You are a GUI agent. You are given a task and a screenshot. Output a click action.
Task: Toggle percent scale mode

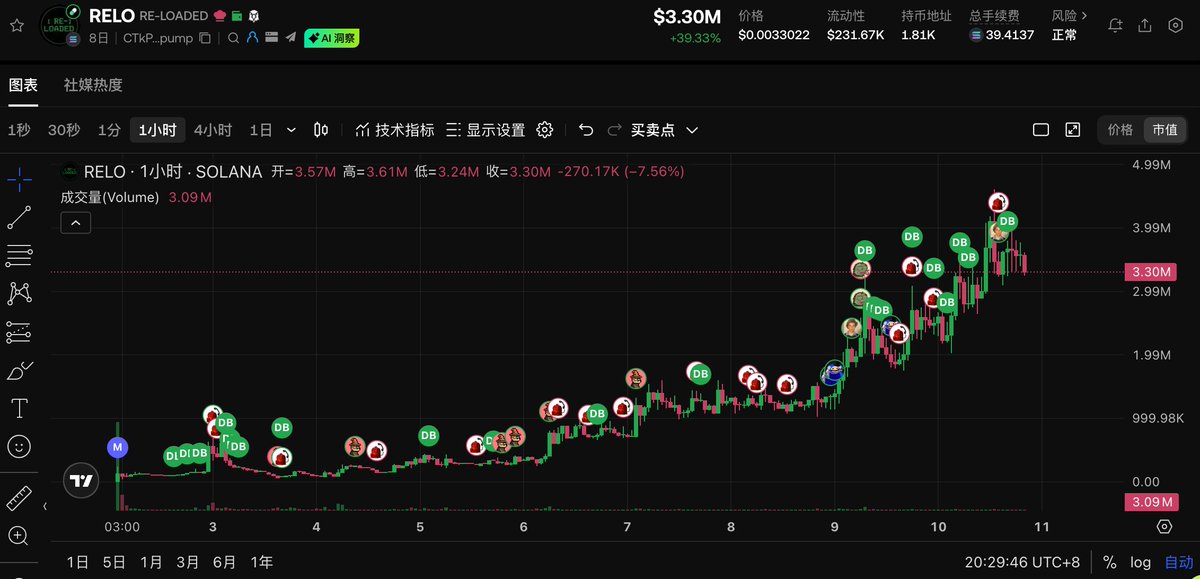coord(1110,562)
